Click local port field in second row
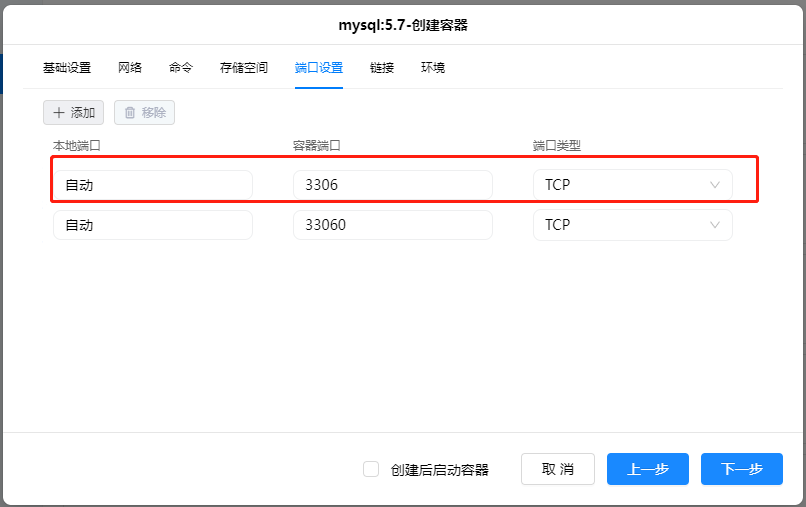Image resolution: width=806 pixels, height=507 pixels. (152, 225)
